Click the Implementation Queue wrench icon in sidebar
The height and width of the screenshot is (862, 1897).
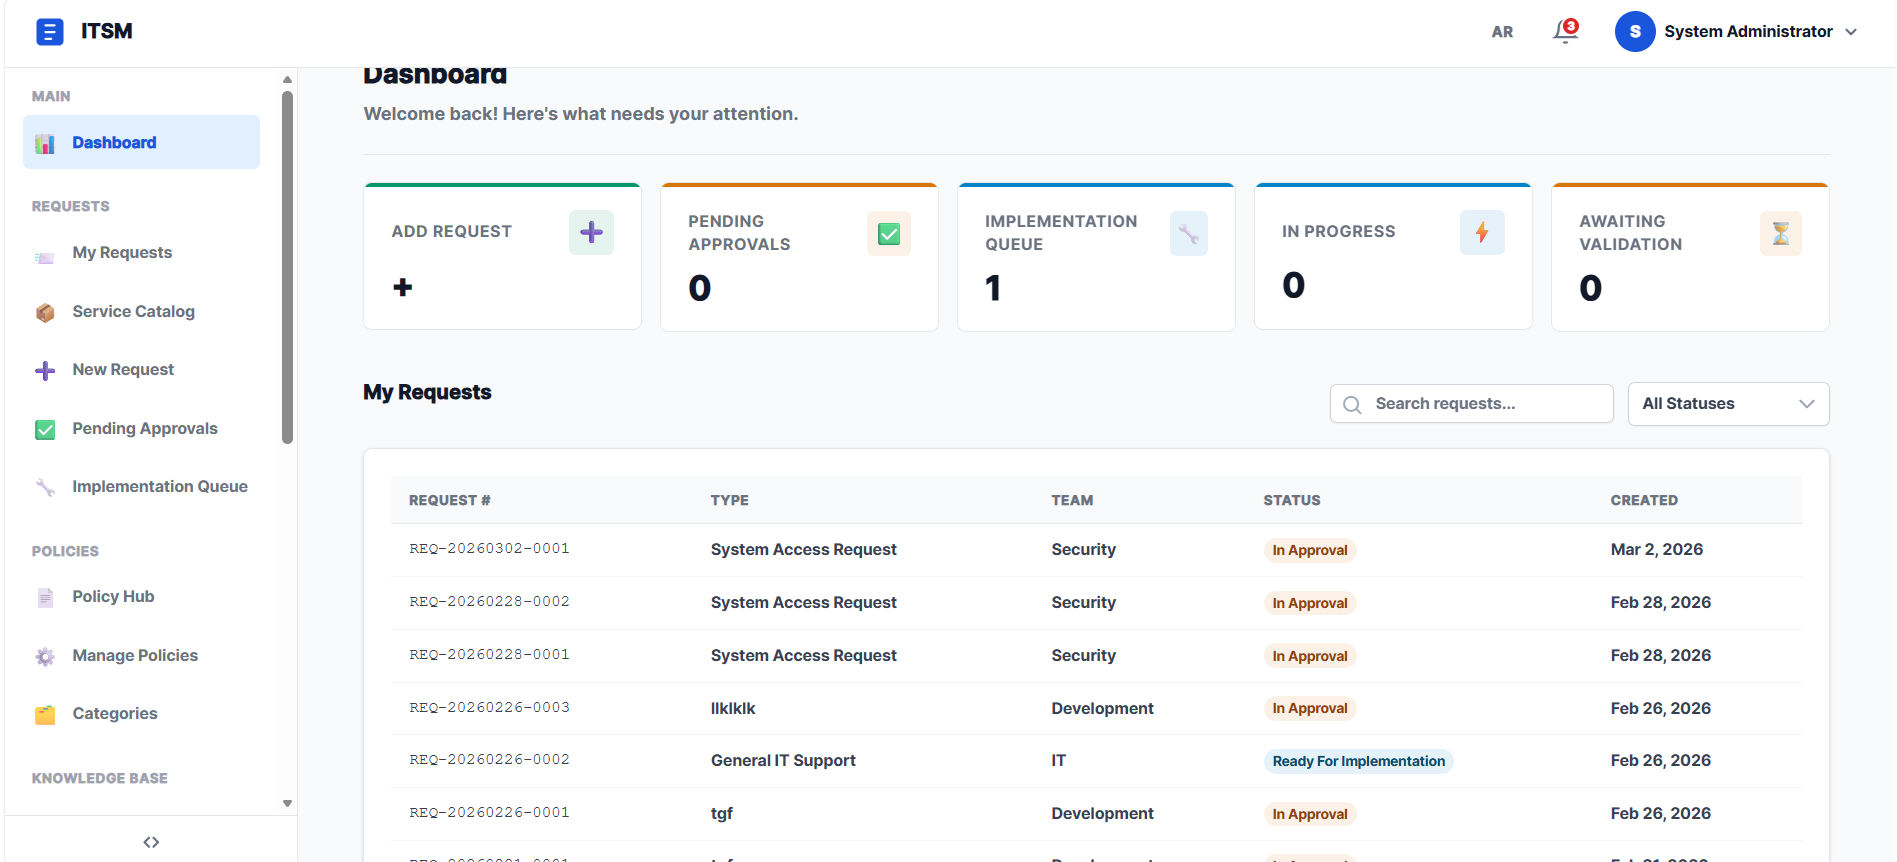pos(45,488)
